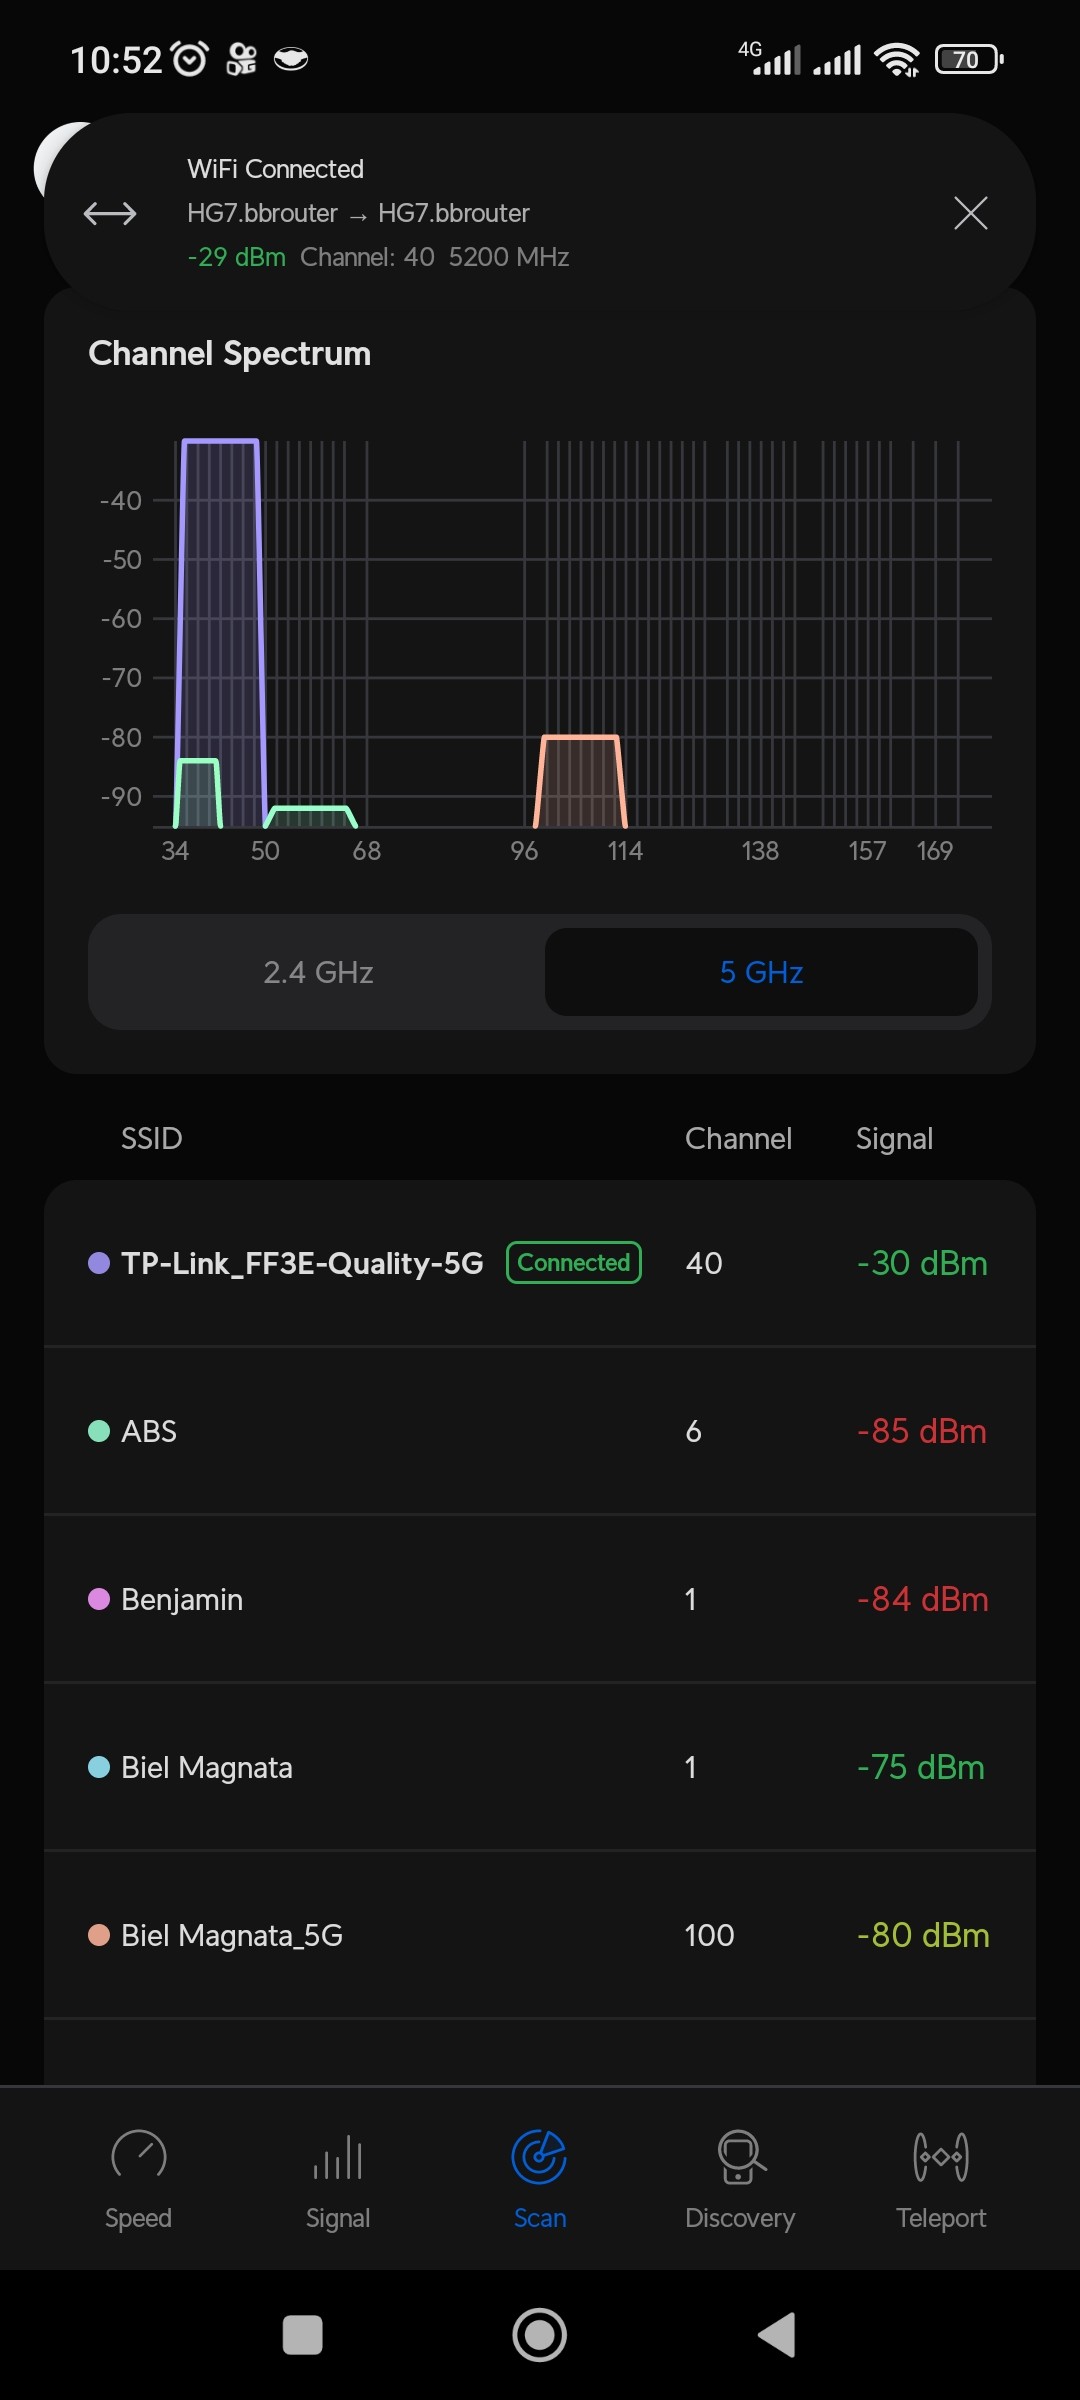Sort list by Channel column header
Image resolution: width=1080 pixels, height=2400 pixels.
tap(738, 1138)
